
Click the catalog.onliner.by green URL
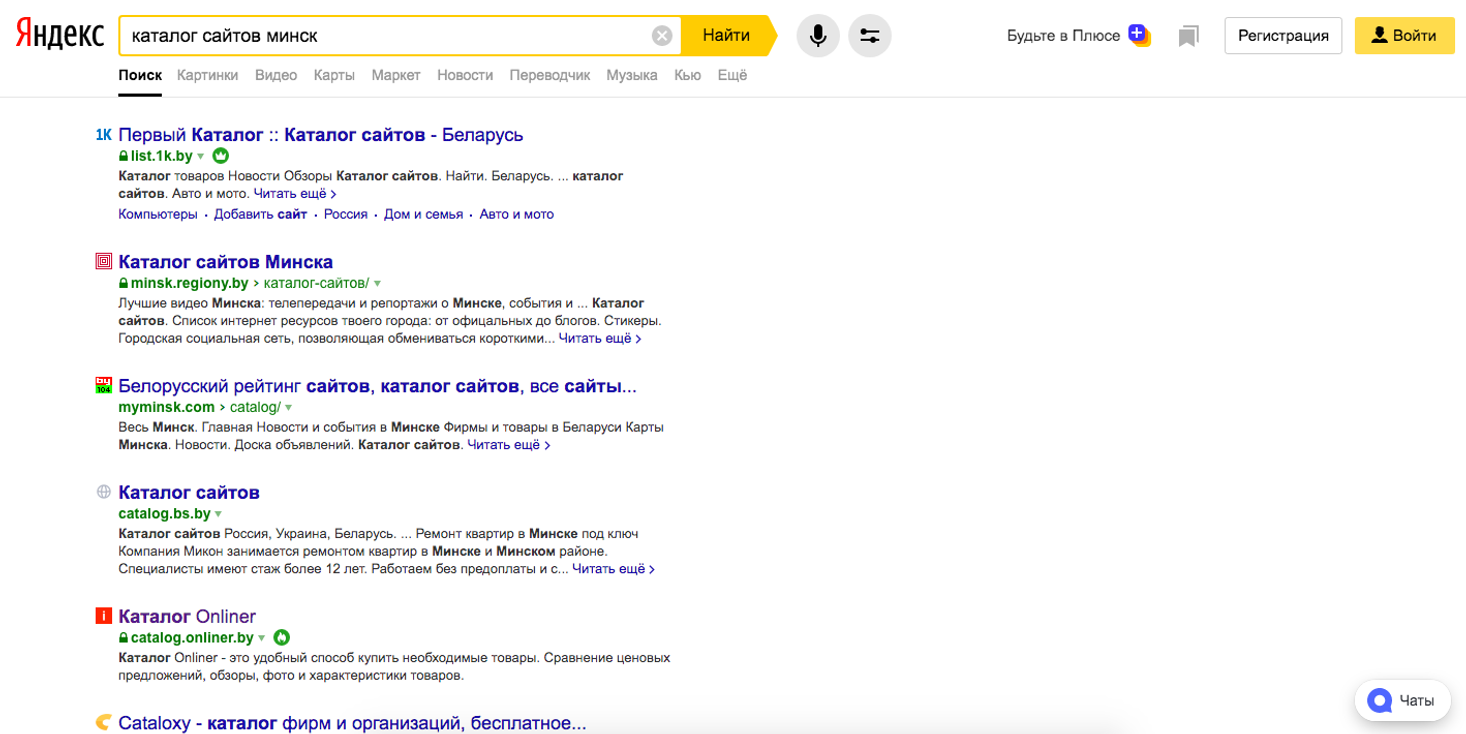(x=192, y=637)
